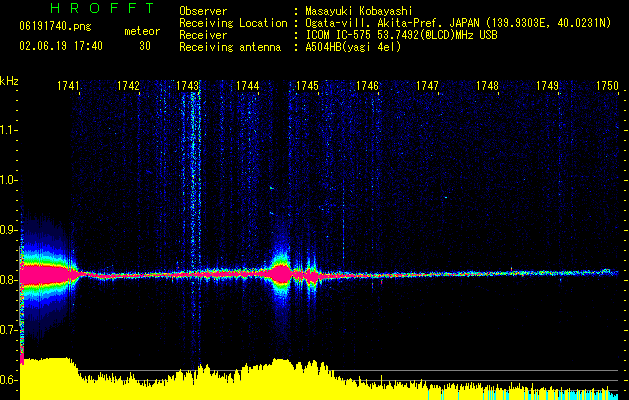This screenshot has width=629, height=400.
Task: Click the observer name Masayuki Kobayashi
Action: 359,11
